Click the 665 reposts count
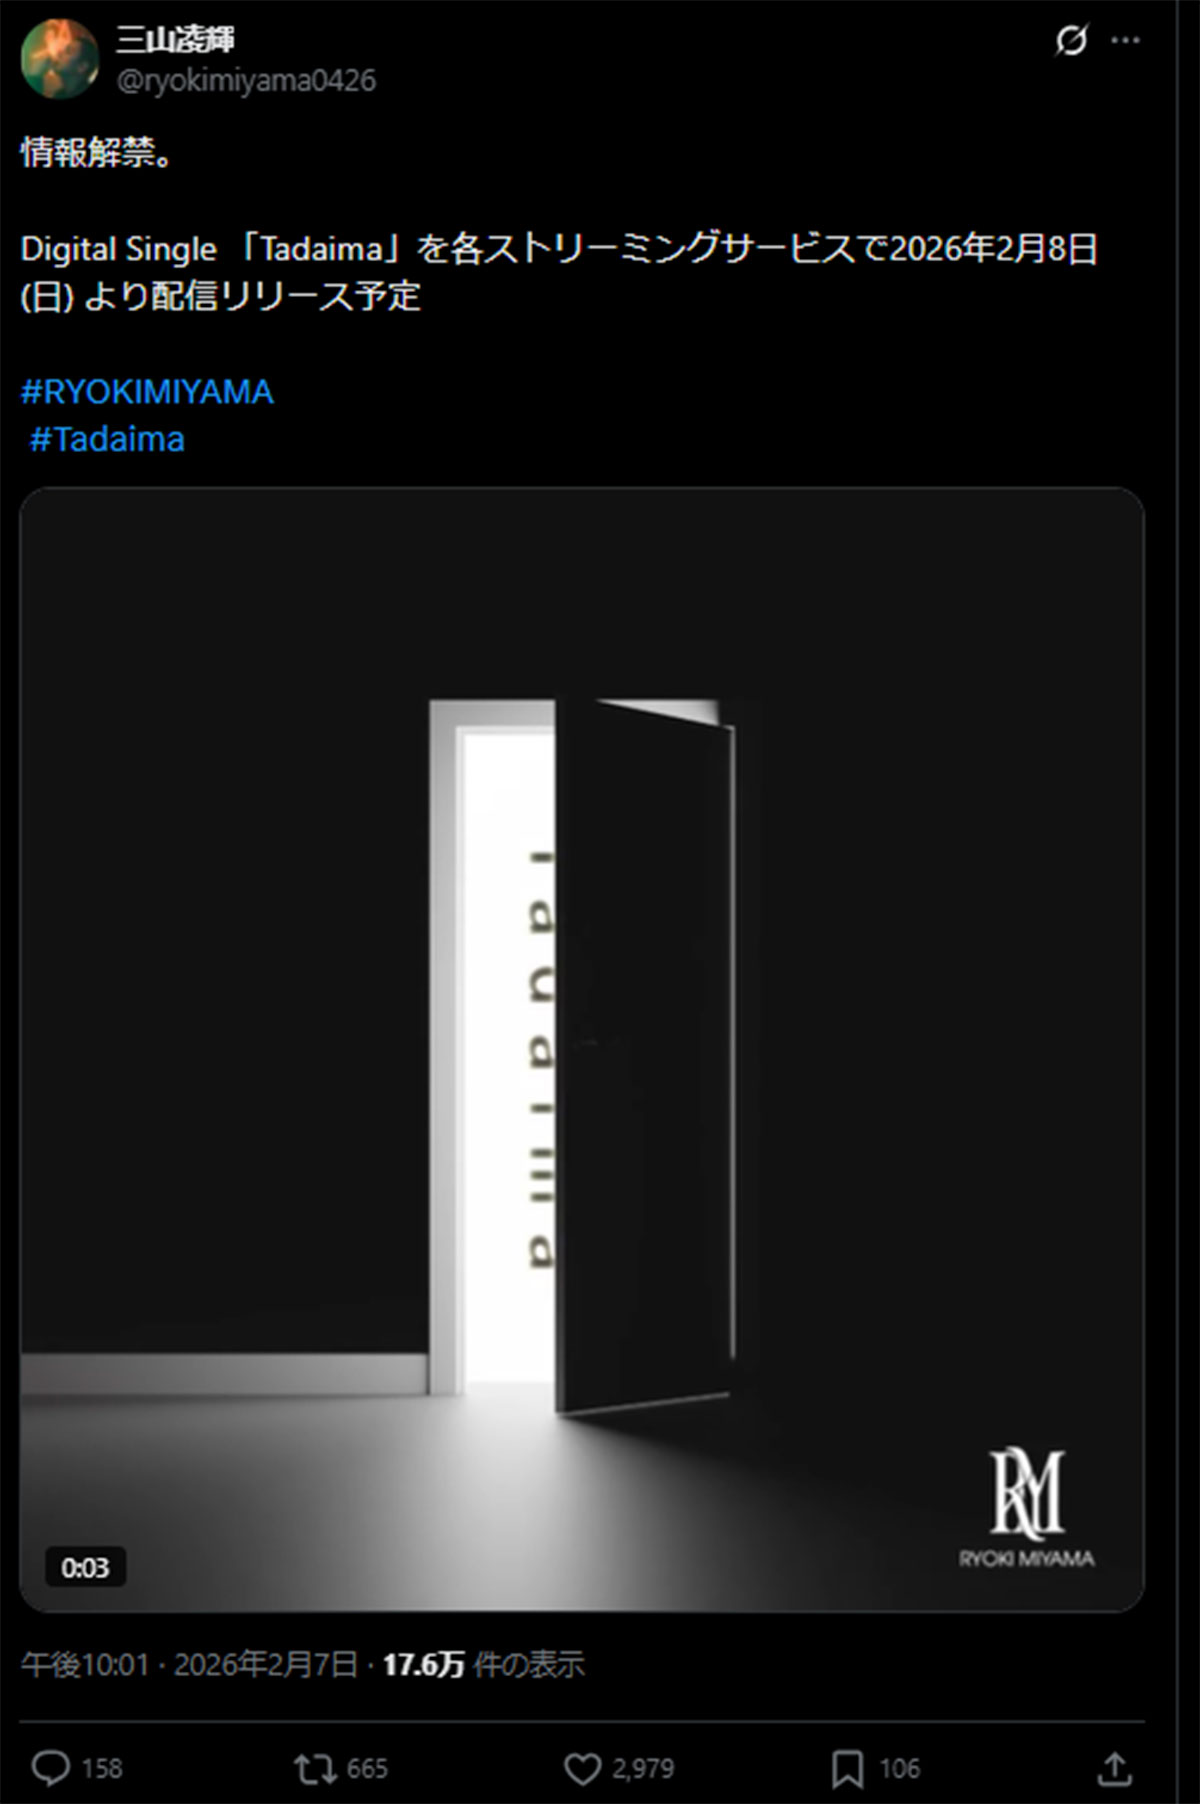The image size is (1200, 1804). pos(367,1768)
